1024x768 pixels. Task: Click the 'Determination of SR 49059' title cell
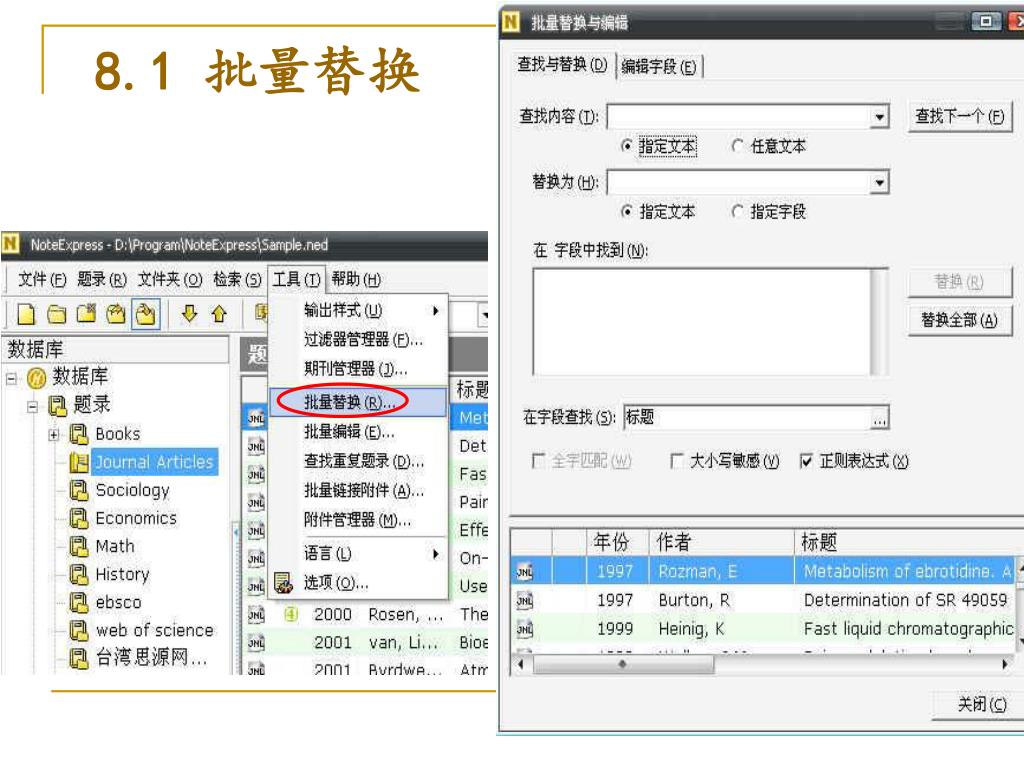[x=905, y=600]
